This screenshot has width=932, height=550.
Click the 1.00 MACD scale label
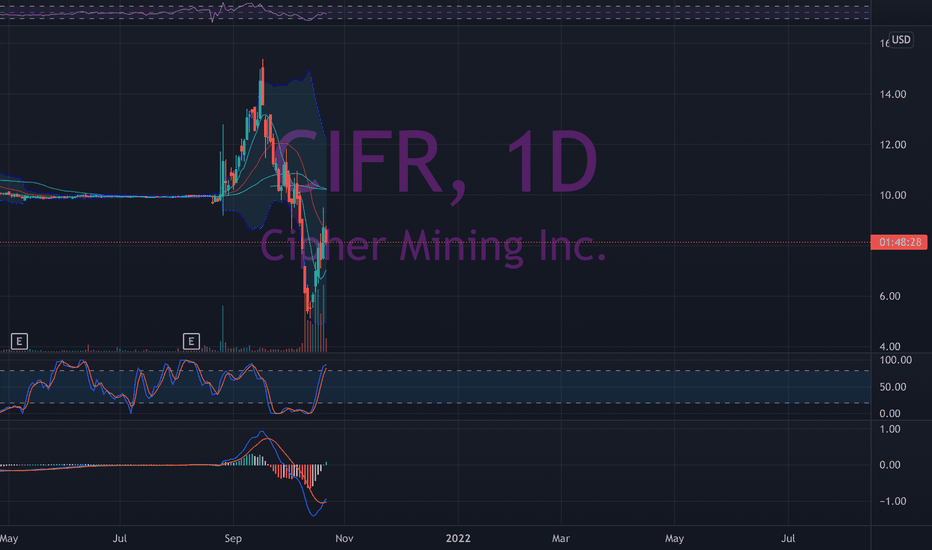(890, 429)
